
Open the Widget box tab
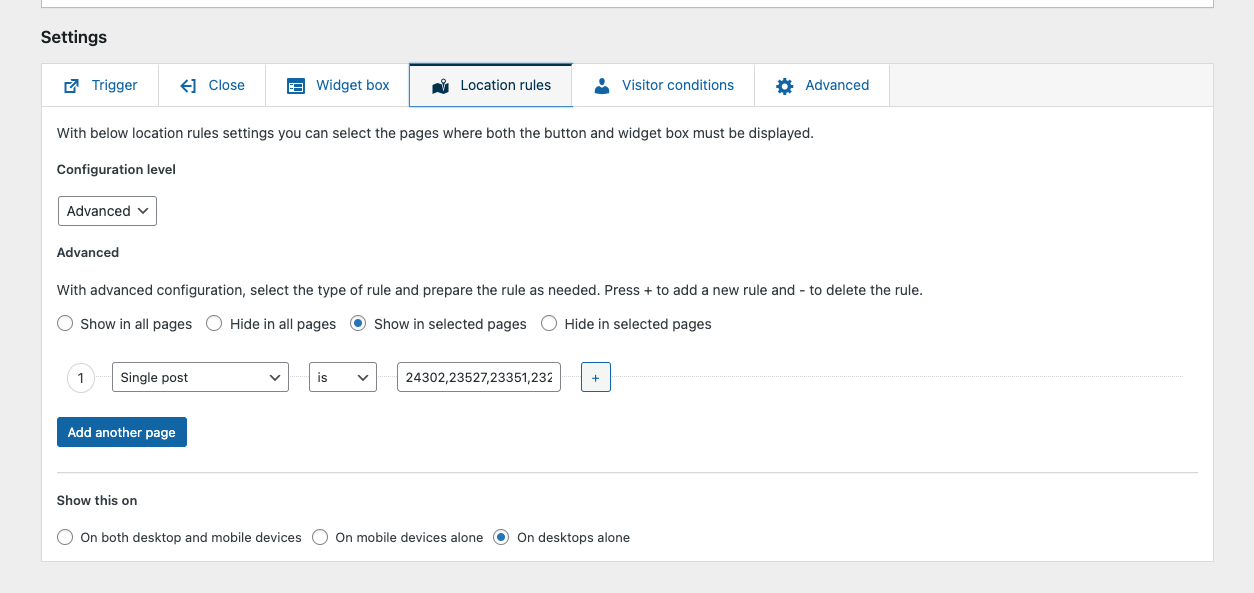[x=352, y=86]
